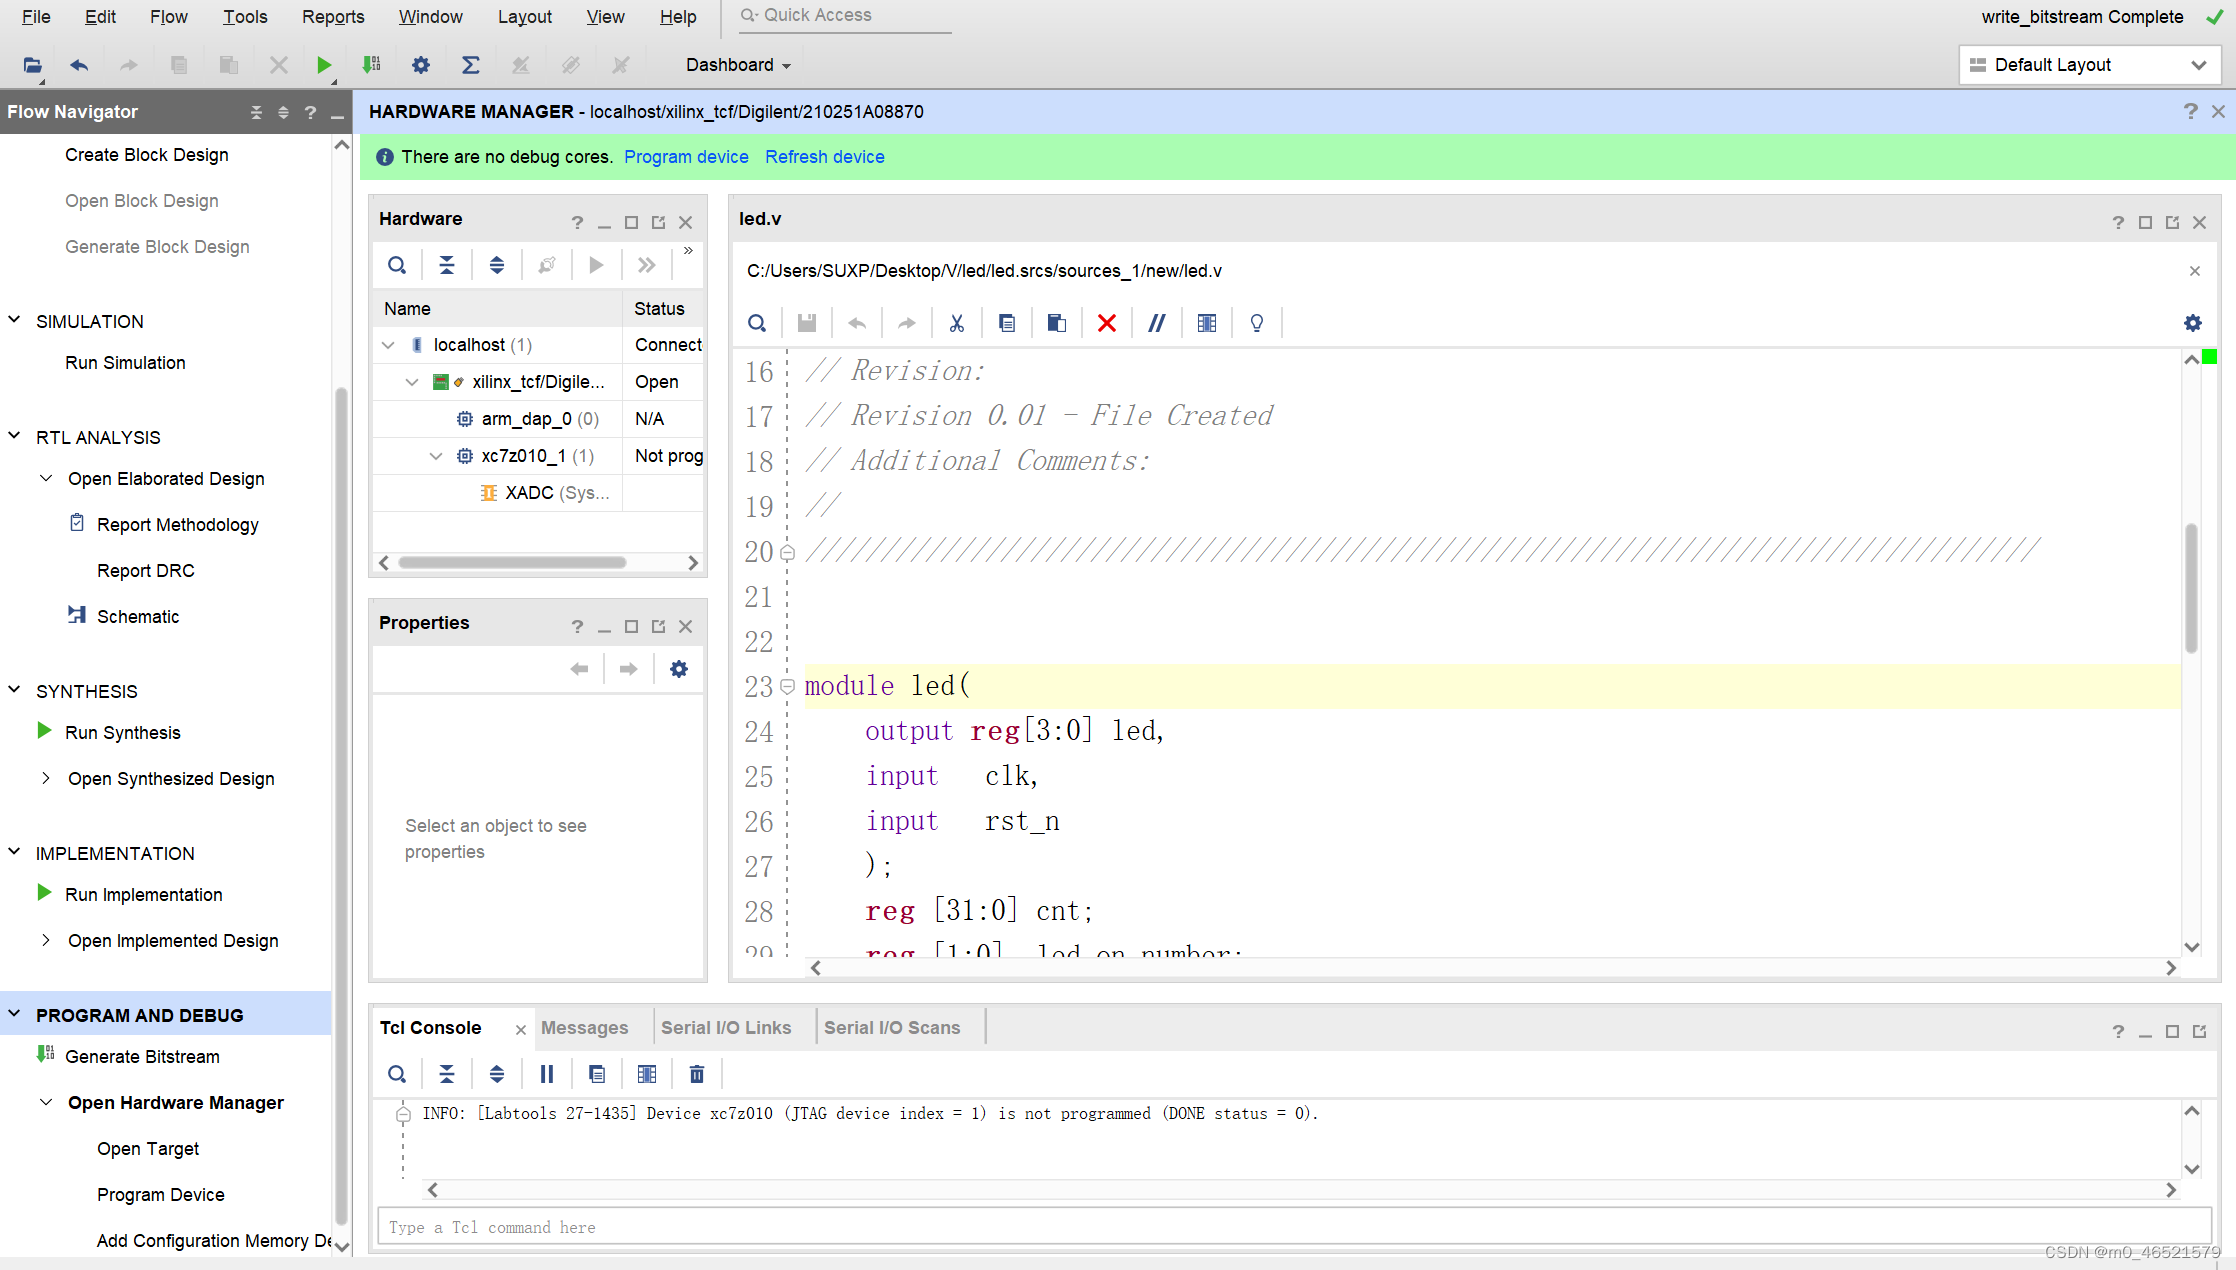Click the Program device link

pos(686,157)
